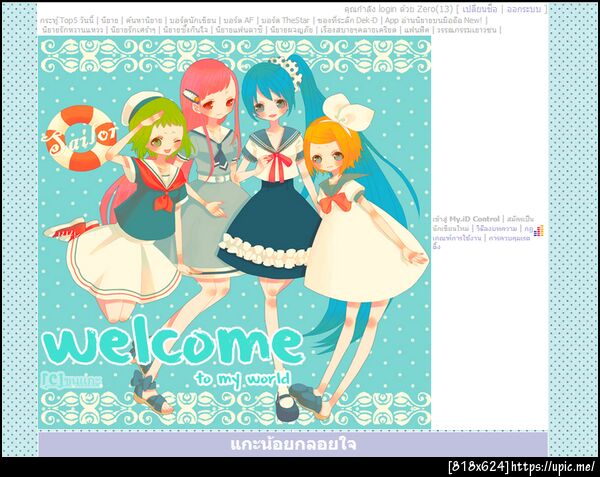Open the App อ่านนิยายบนมือถือ New! link
The height and width of the screenshot is (477, 600).
434,20
